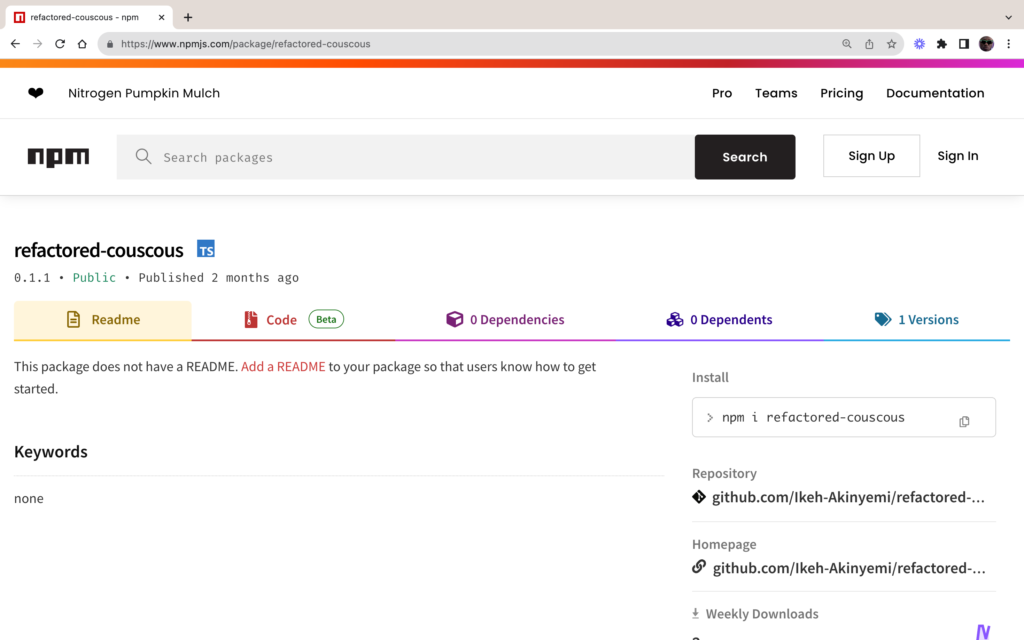Click the npm logo
Image resolution: width=1024 pixels, height=640 pixels.
(58, 157)
